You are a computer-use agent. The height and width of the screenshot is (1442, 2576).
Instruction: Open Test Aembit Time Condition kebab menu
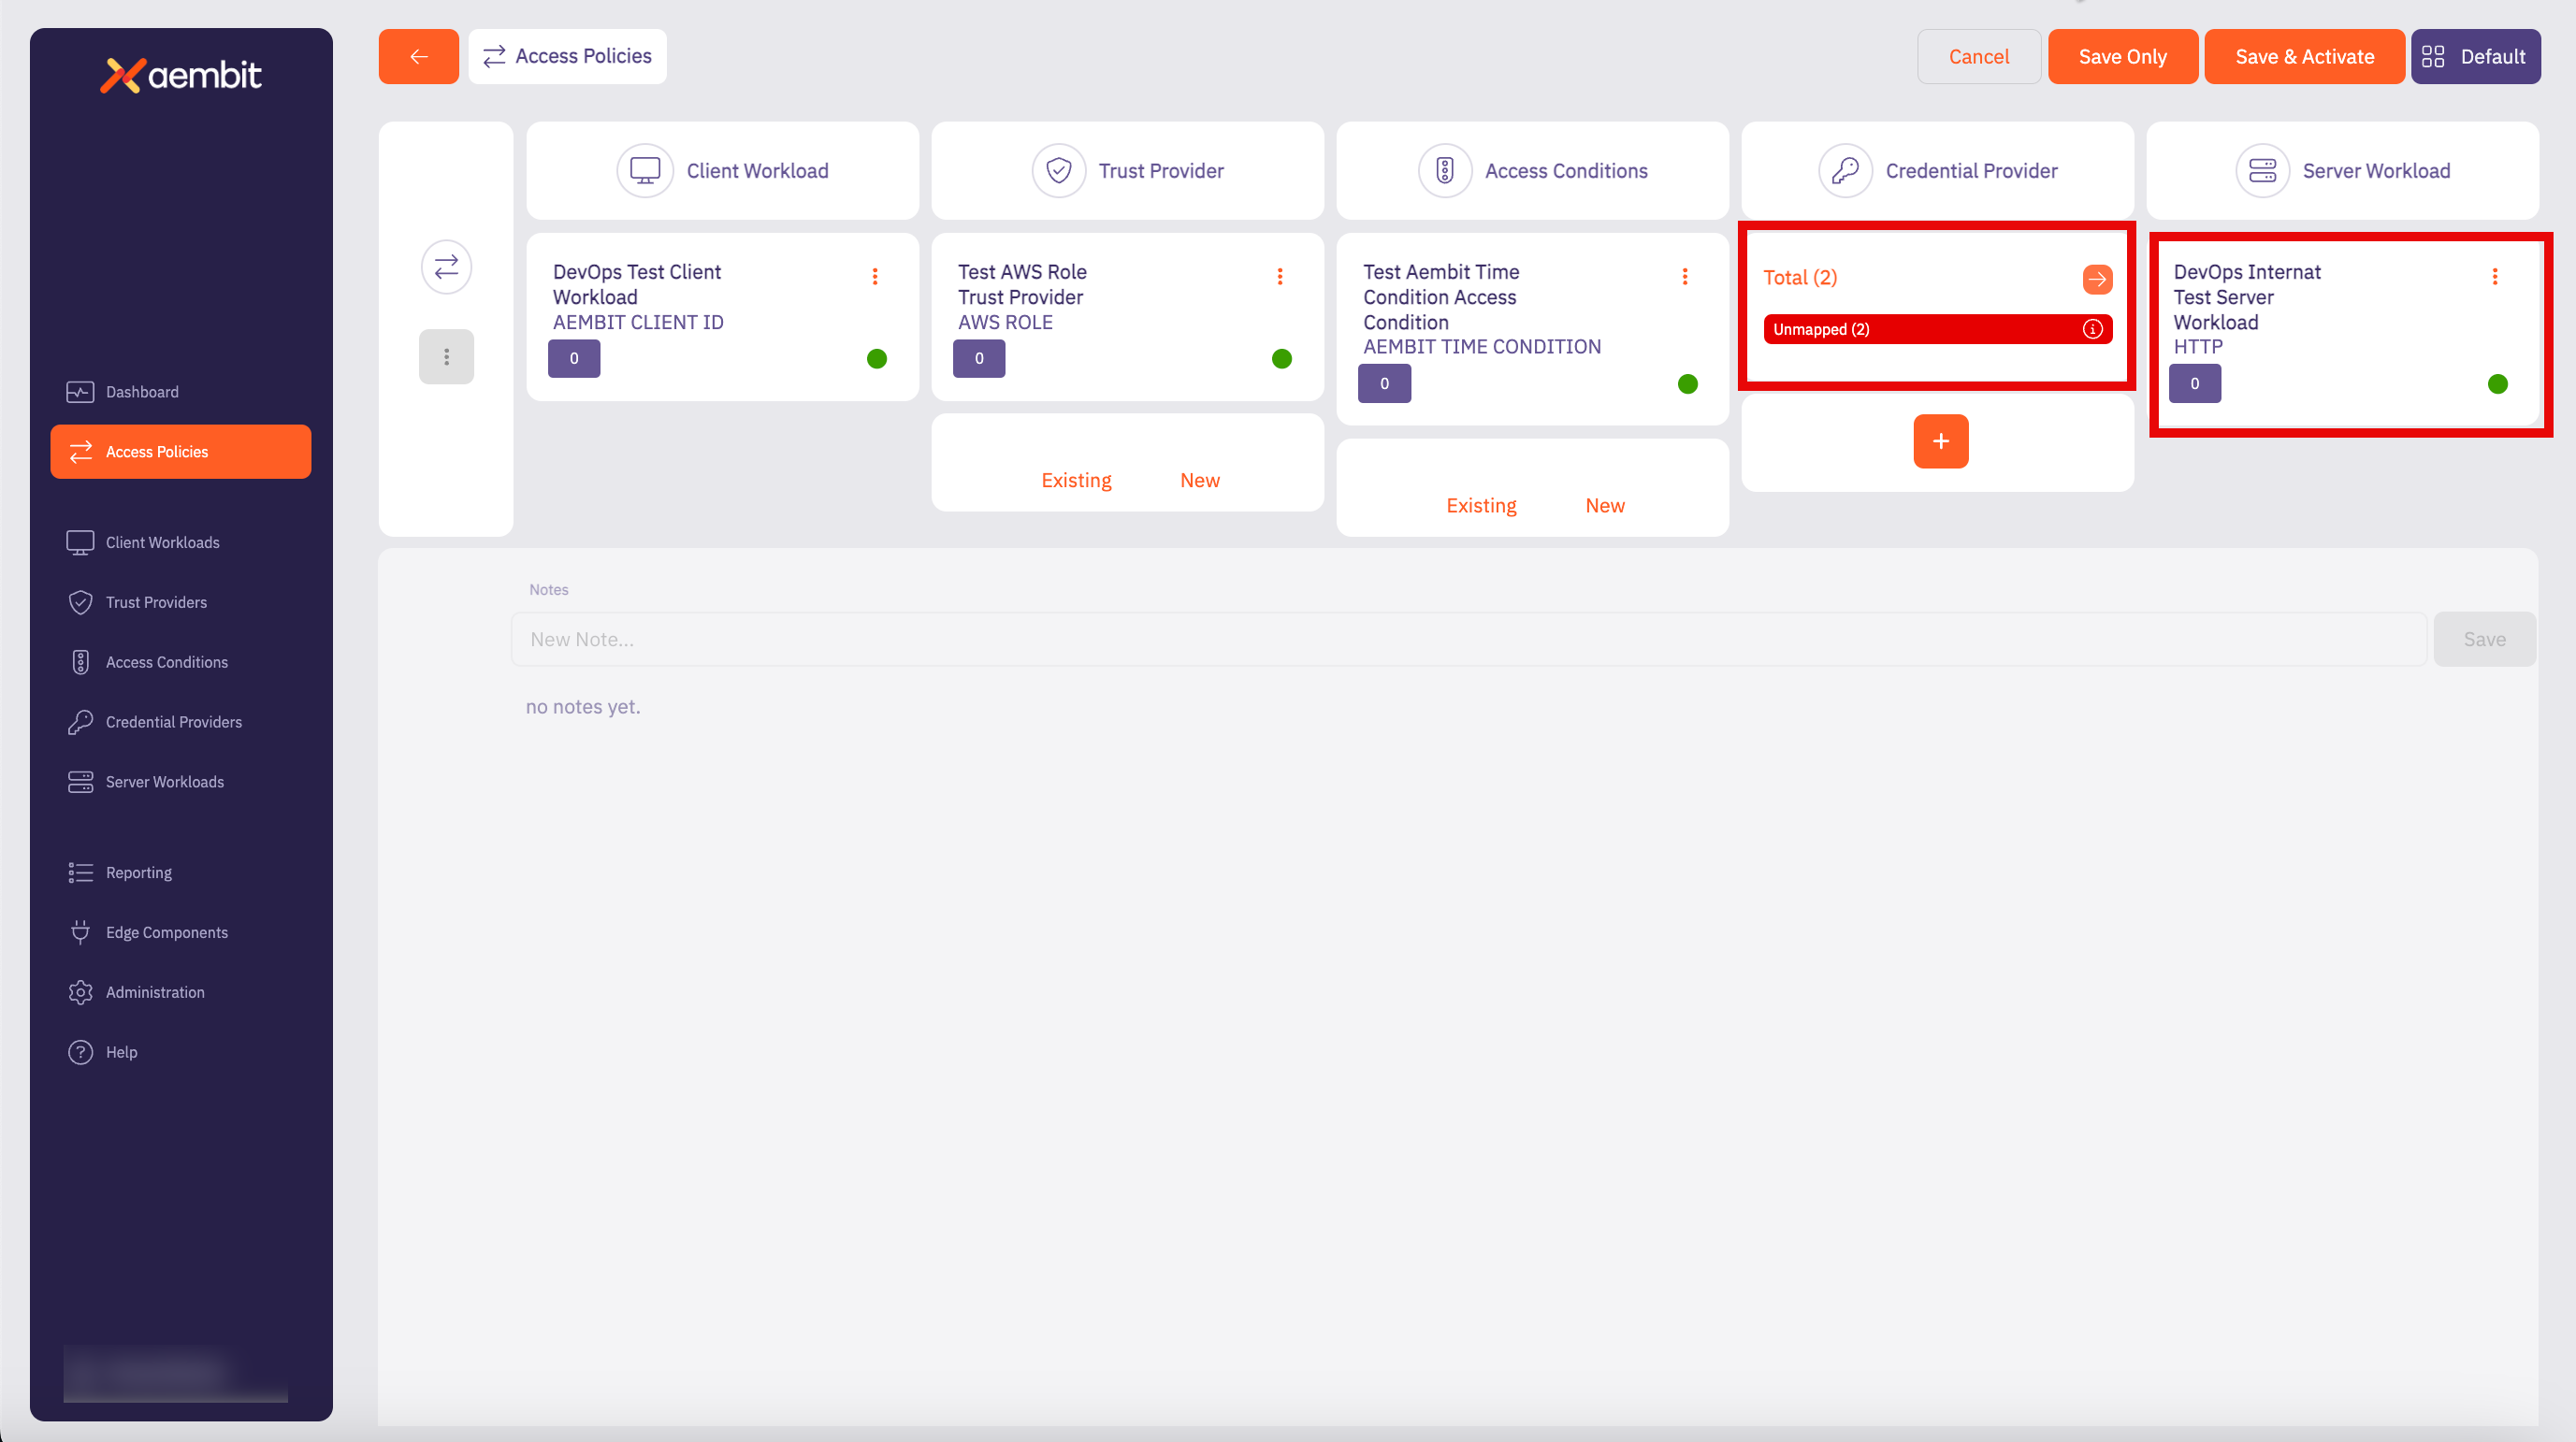pos(1684,276)
